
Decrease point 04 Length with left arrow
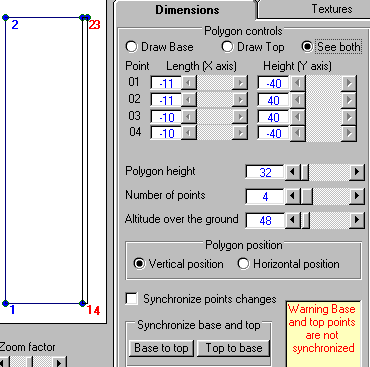click(189, 133)
